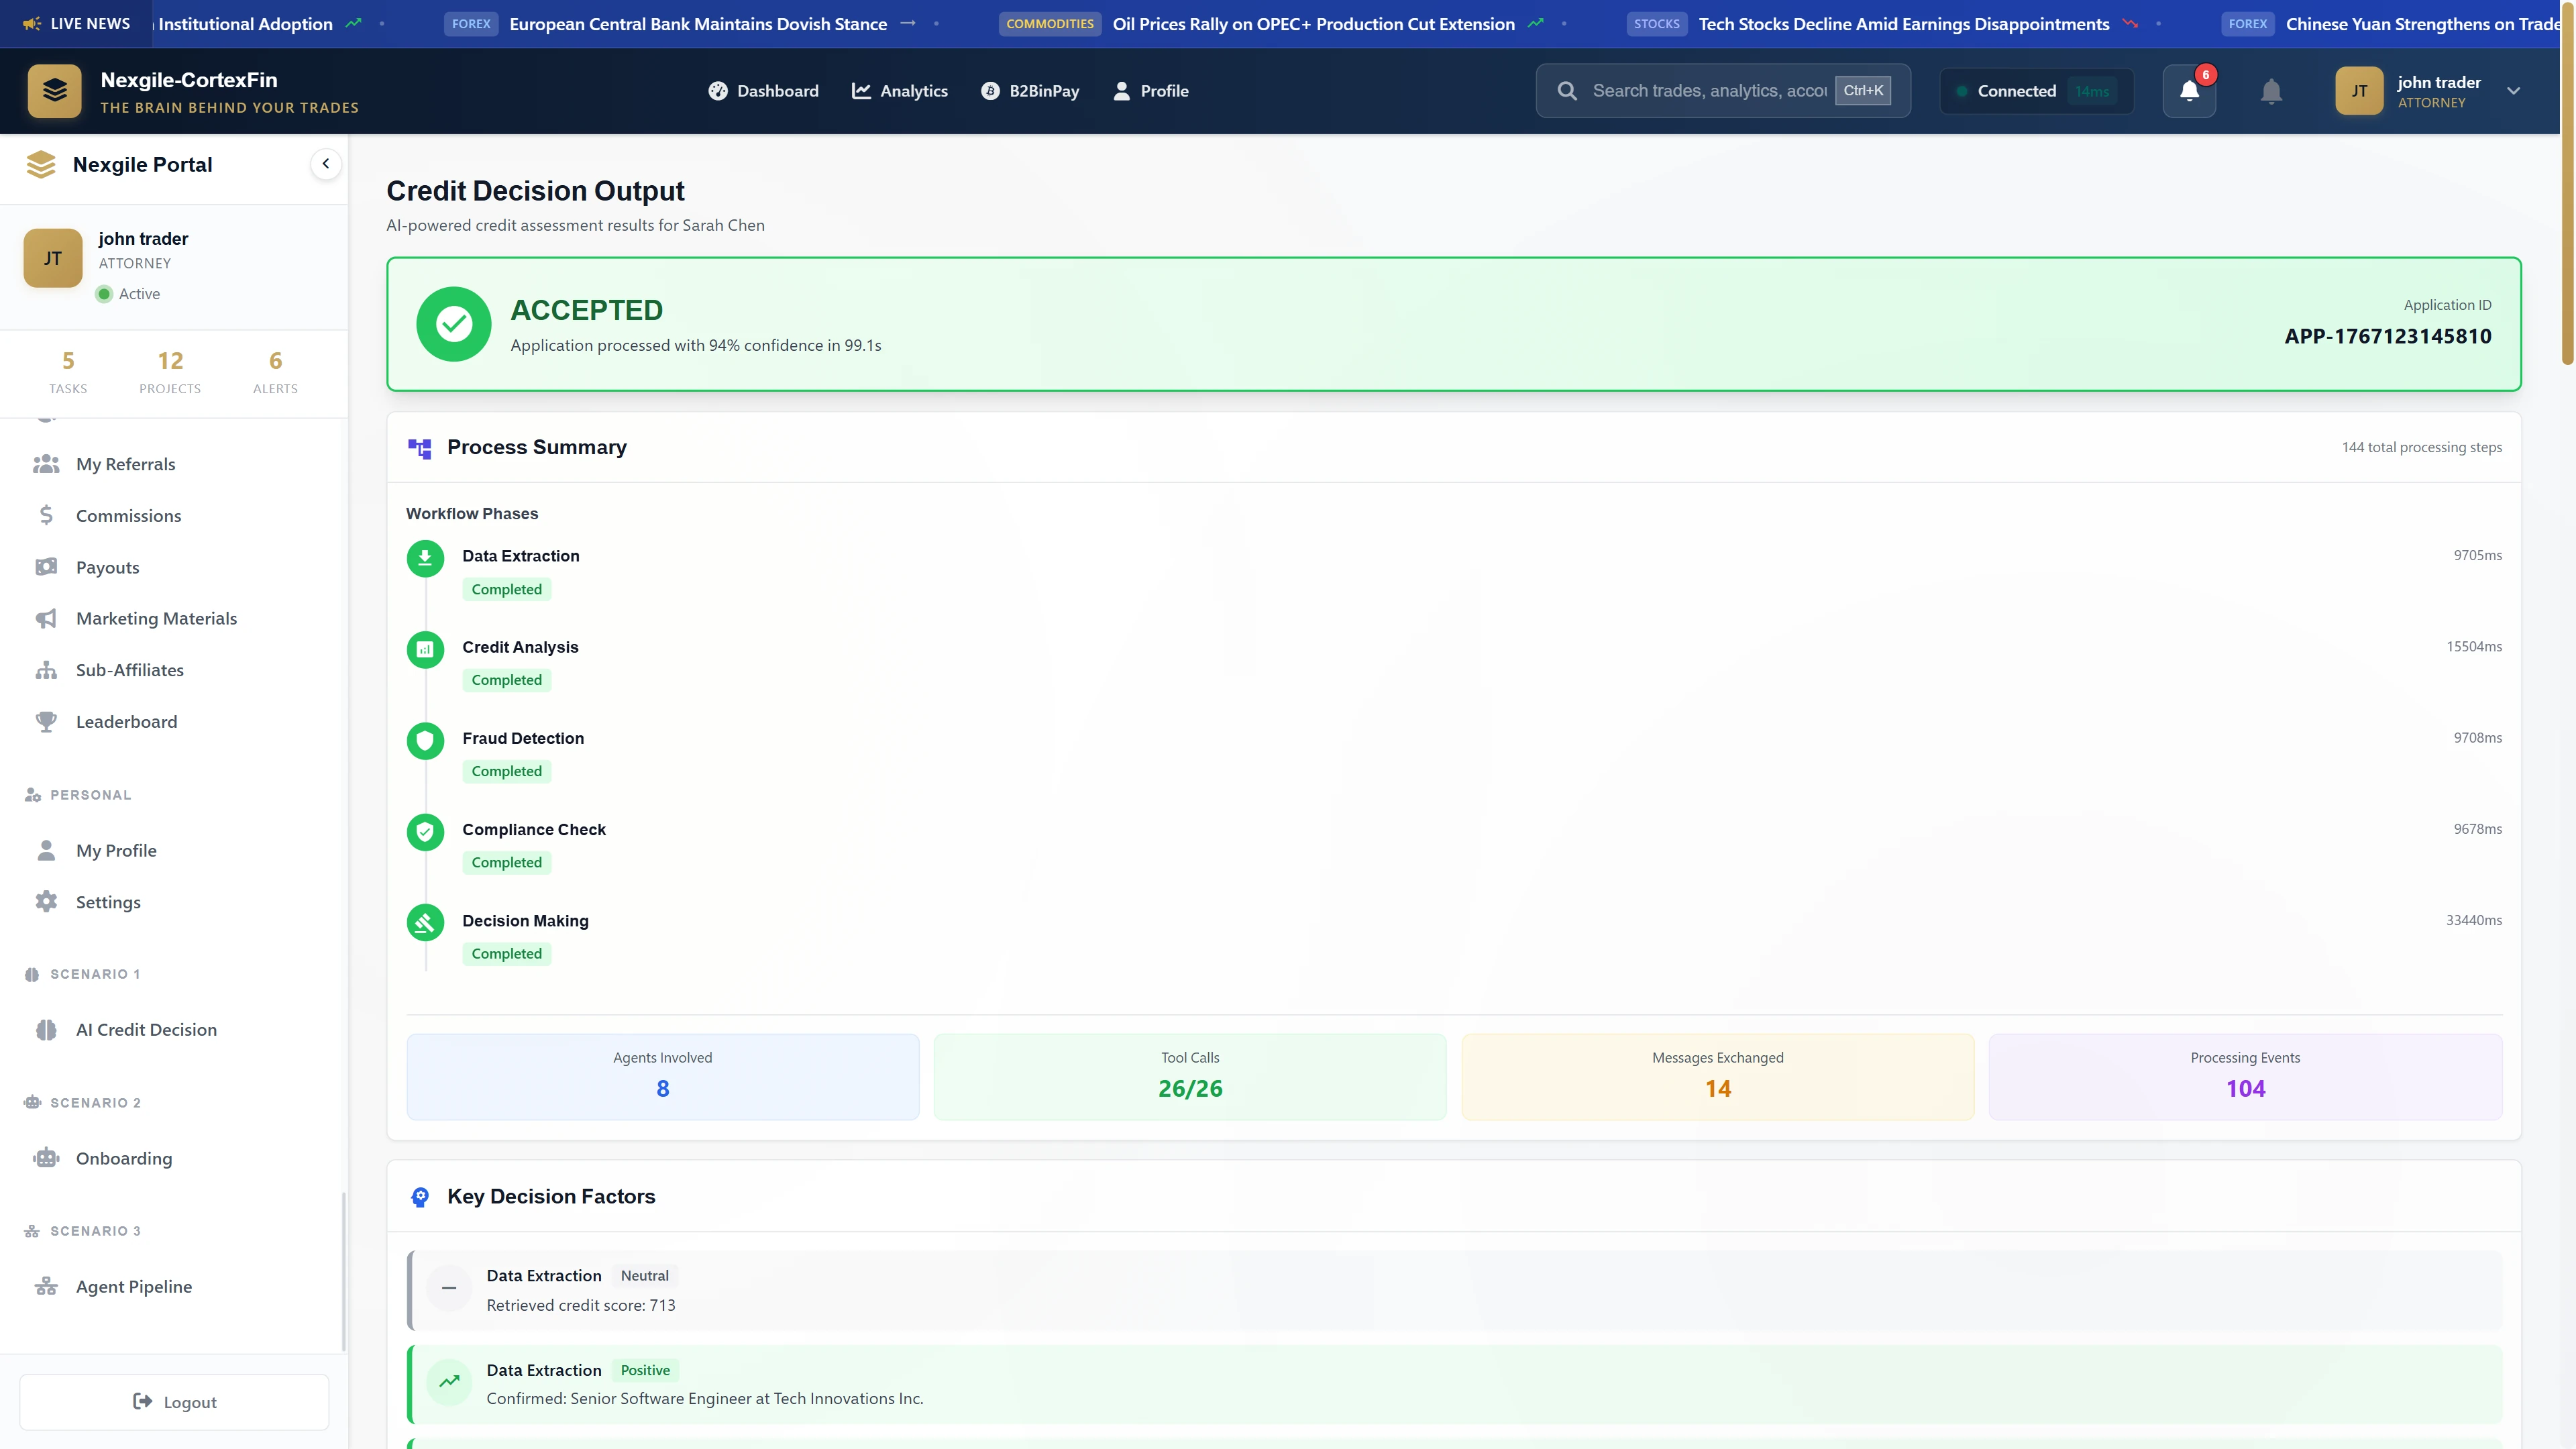The height and width of the screenshot is (1449, 2576).
Task: Click the green ACCEPTED checkmark icon
Action: [454, 324]
